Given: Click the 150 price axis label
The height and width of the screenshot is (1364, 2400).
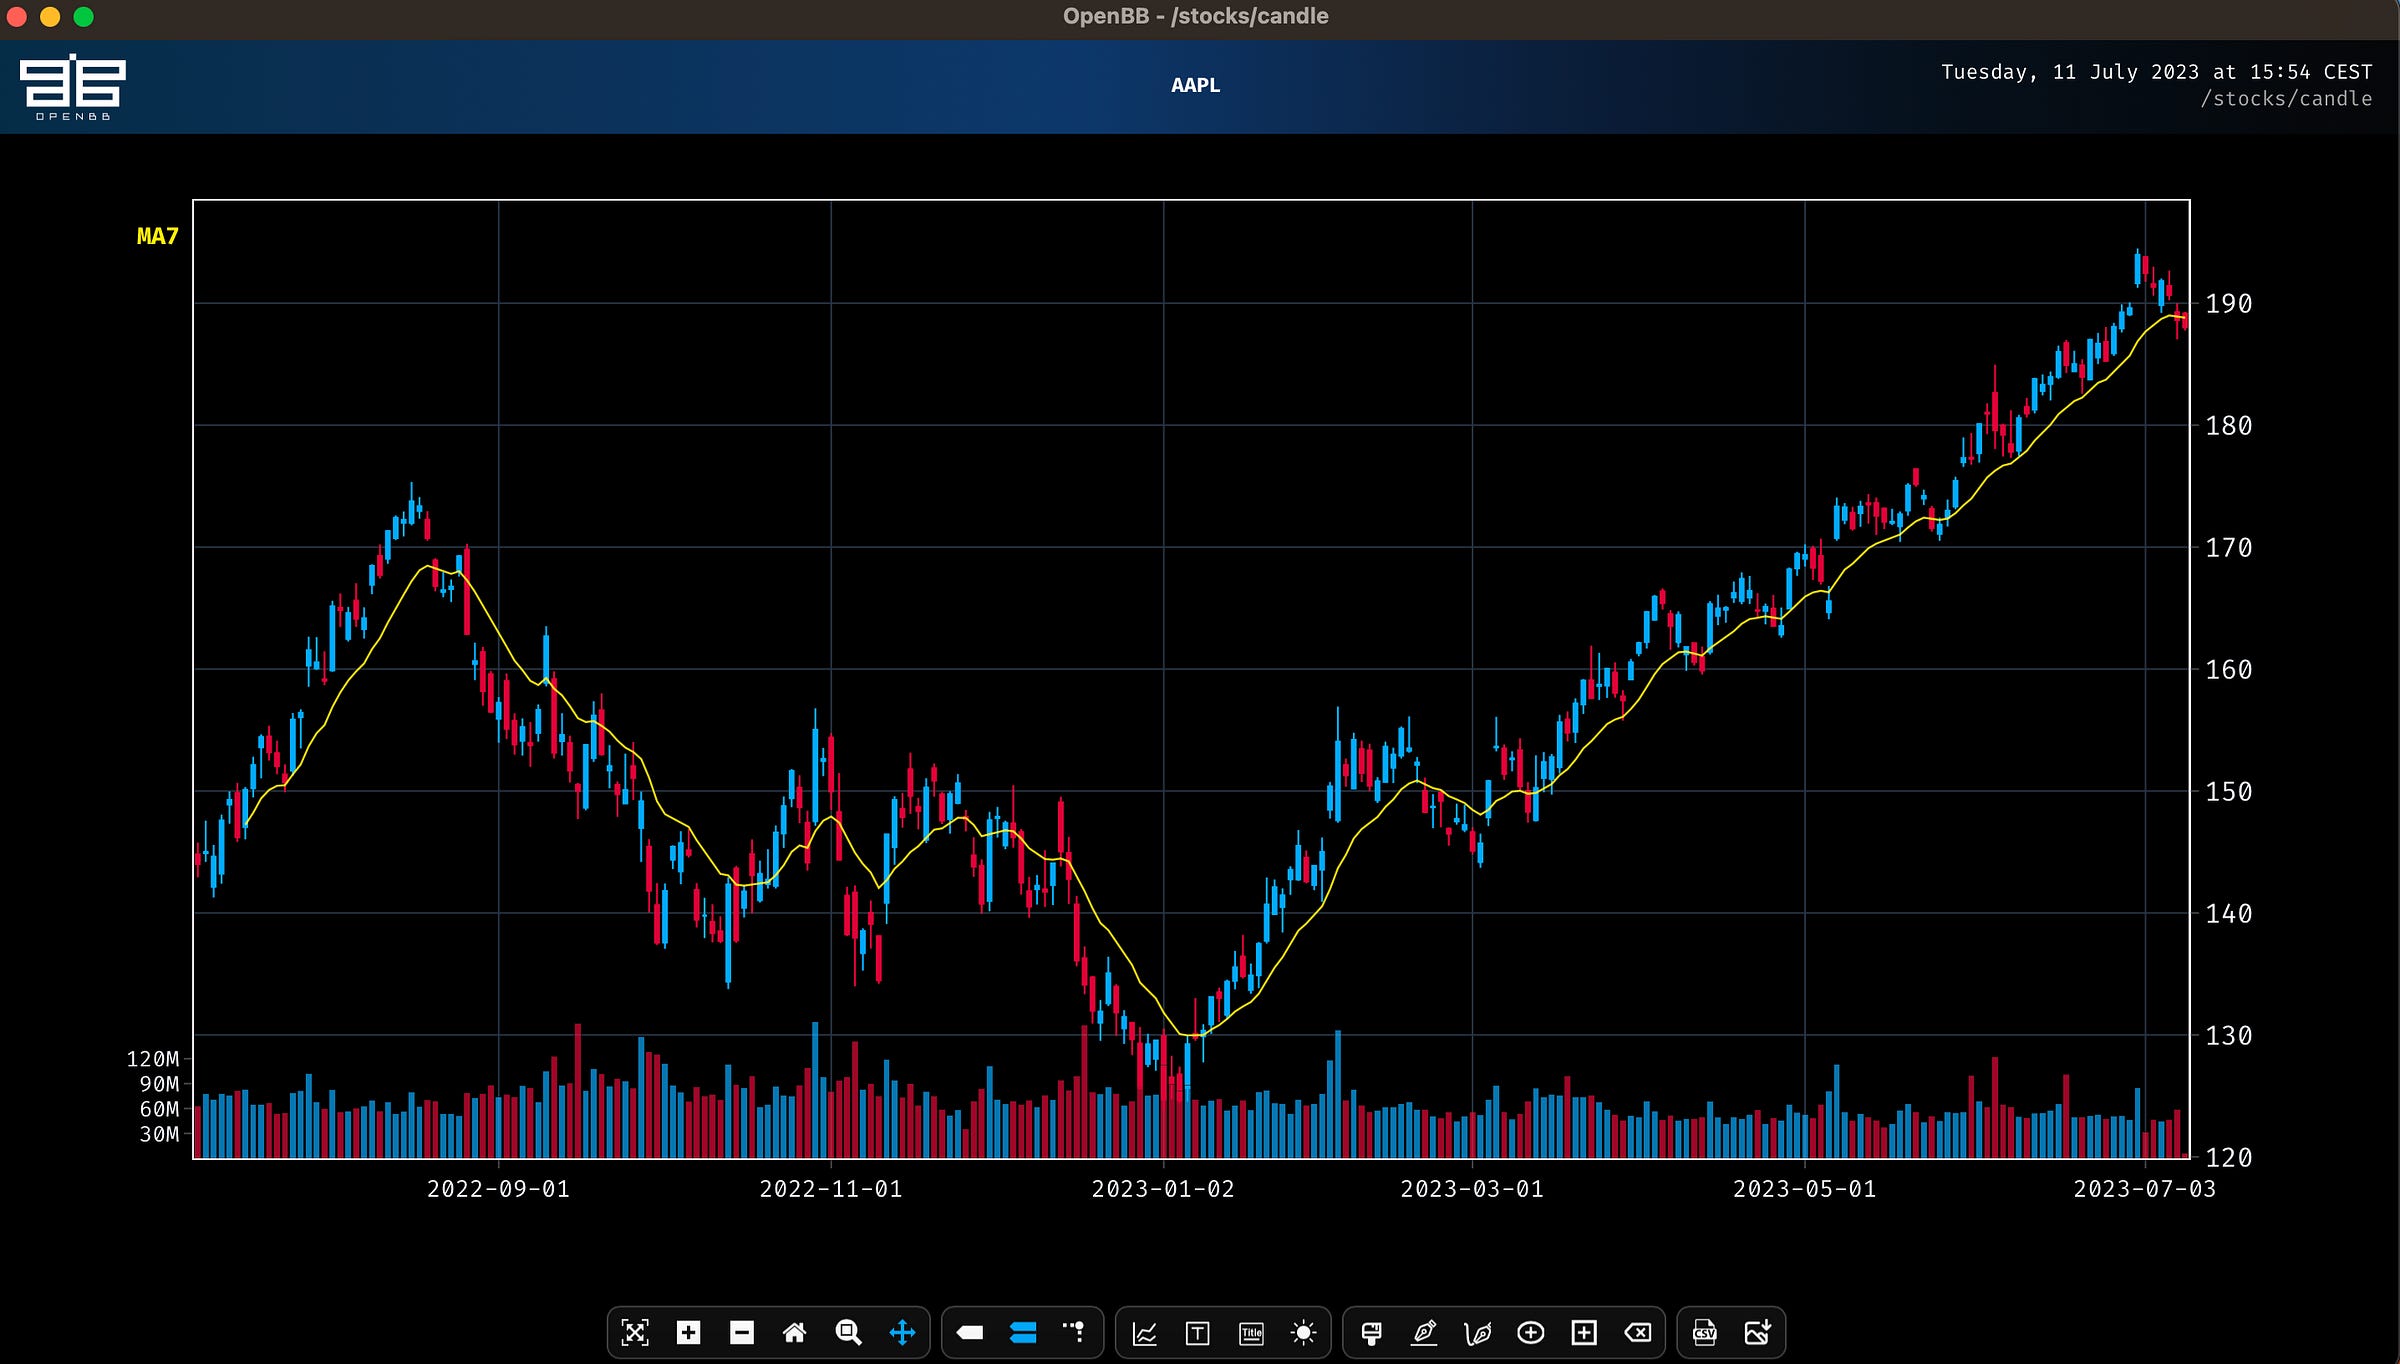Looking at the screenshot, I should 2229,792.
